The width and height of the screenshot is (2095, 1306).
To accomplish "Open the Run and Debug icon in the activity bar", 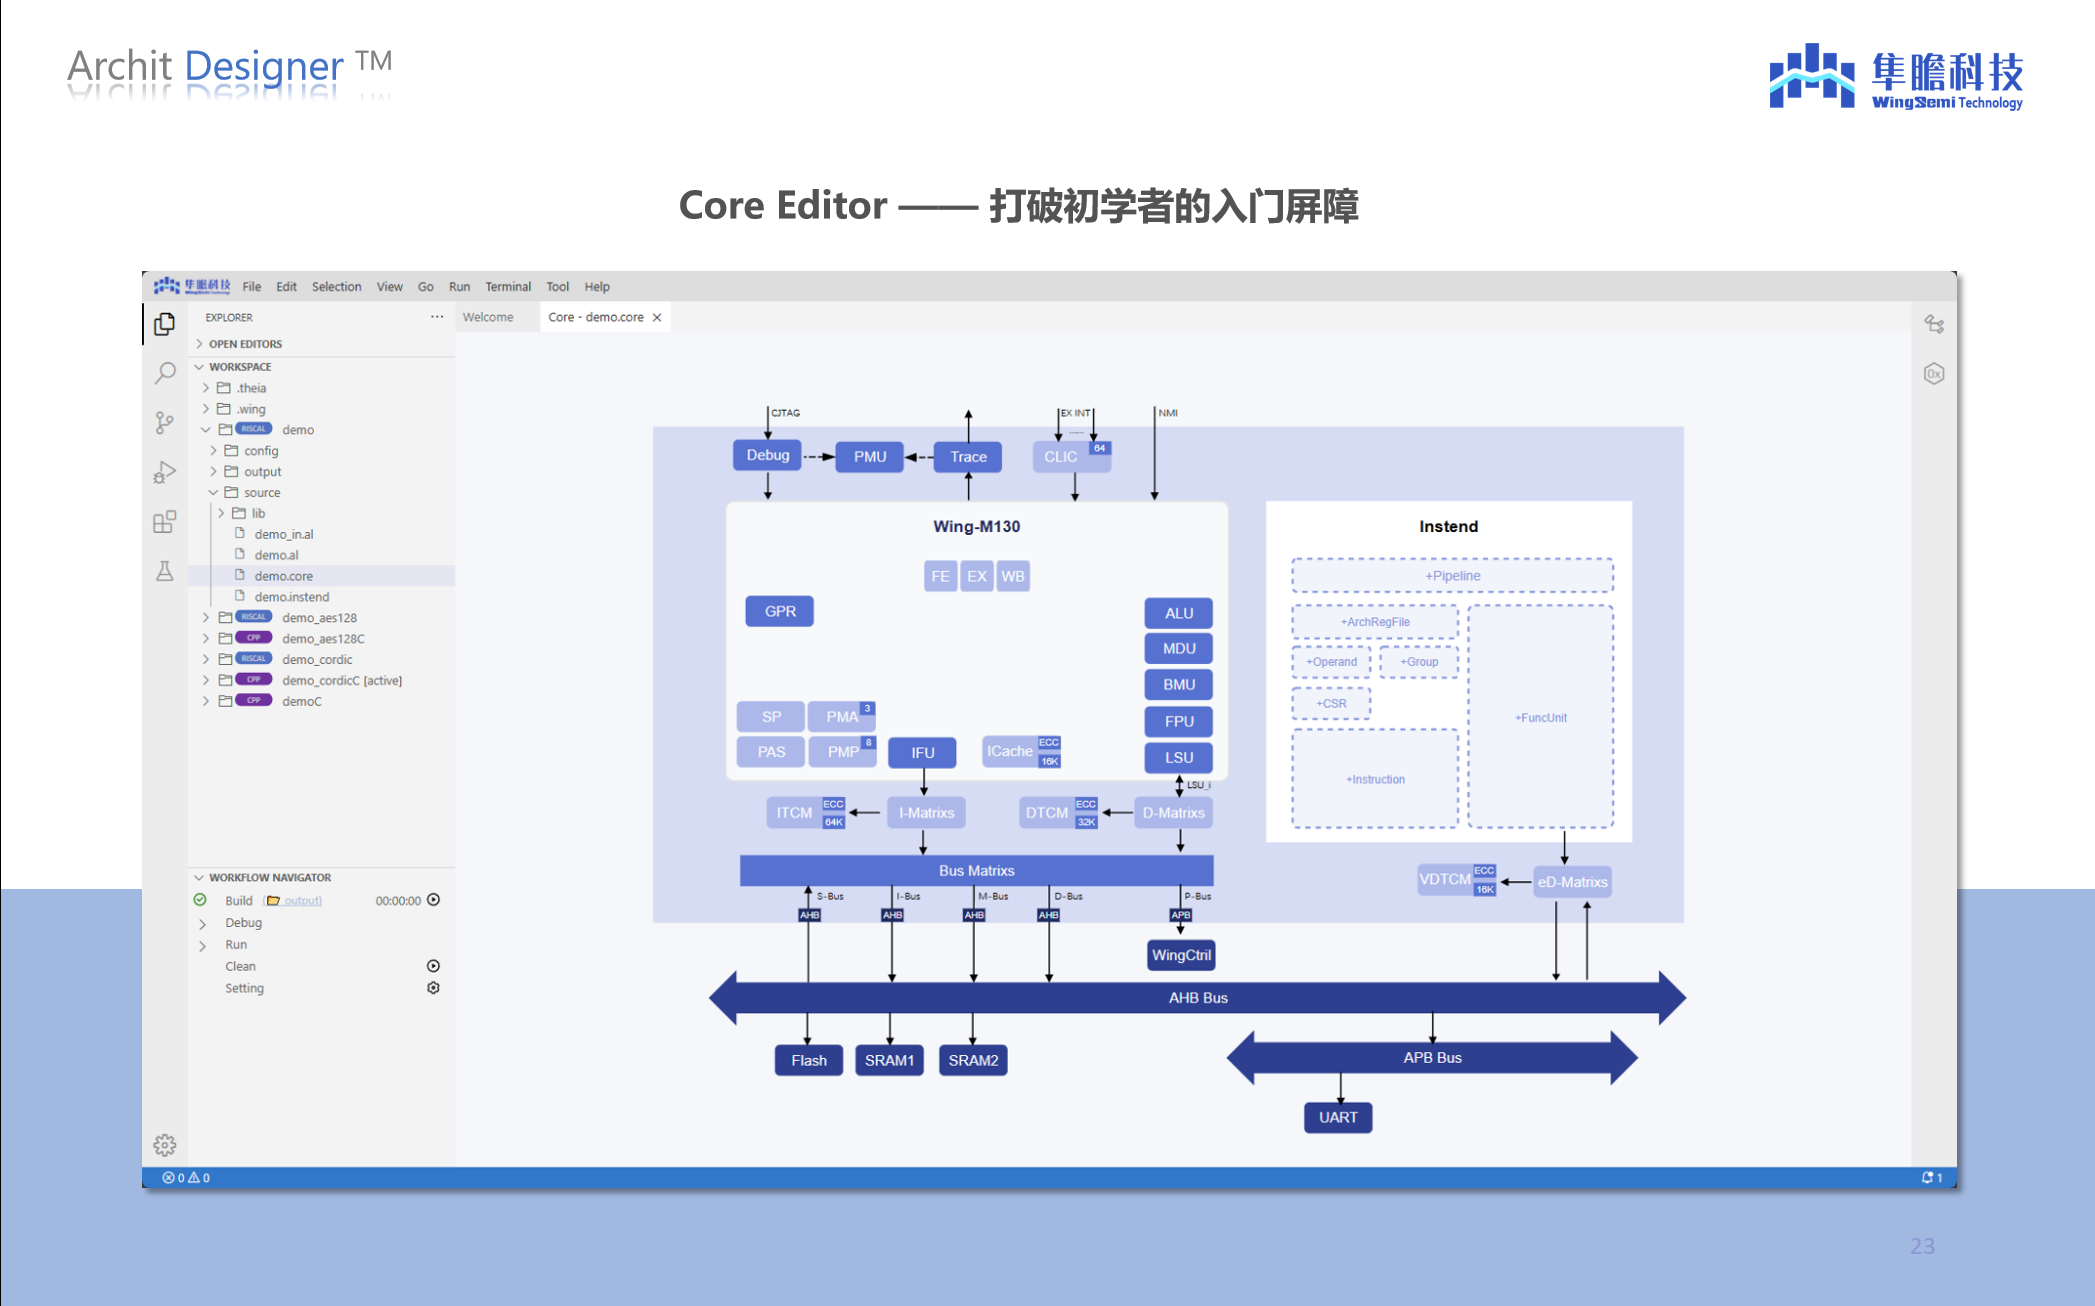I will (165, 472).
